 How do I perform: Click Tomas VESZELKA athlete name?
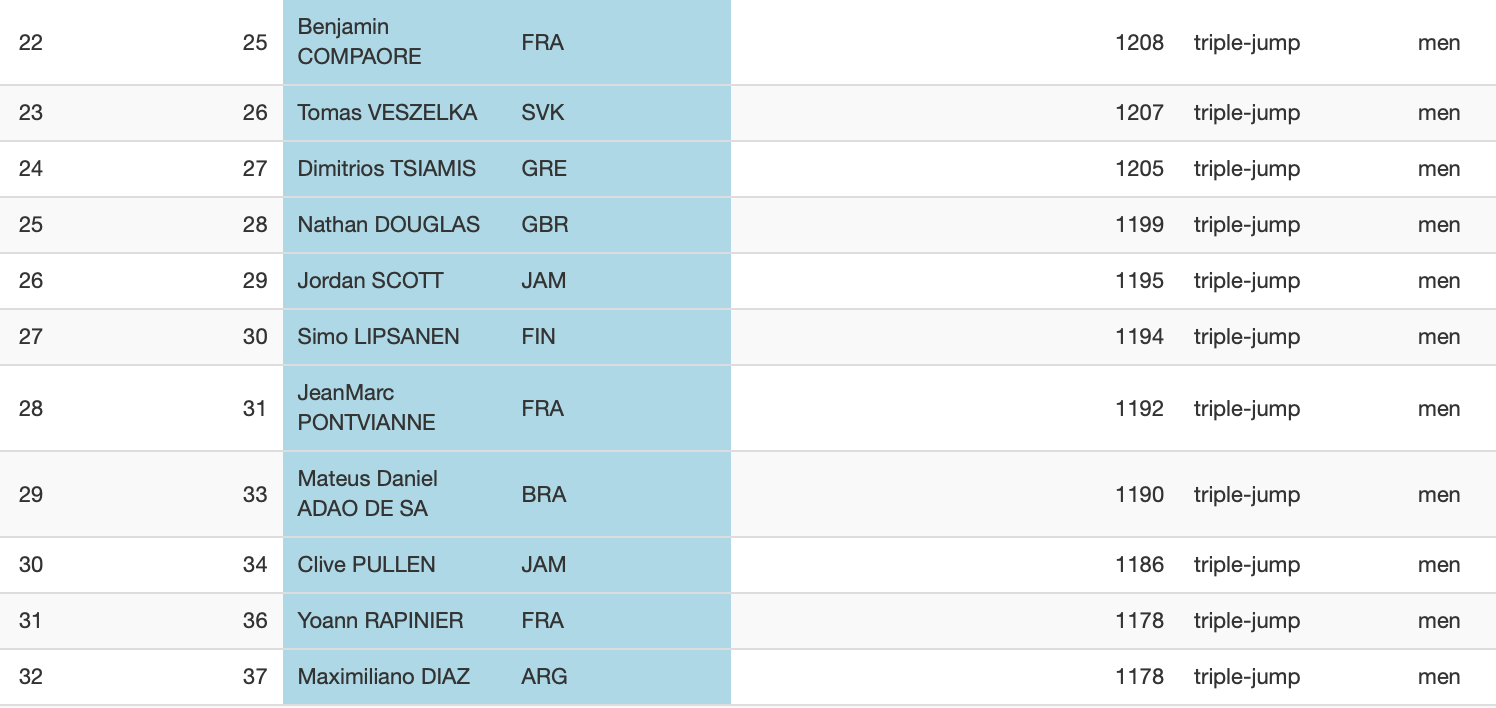coord(387,113)
